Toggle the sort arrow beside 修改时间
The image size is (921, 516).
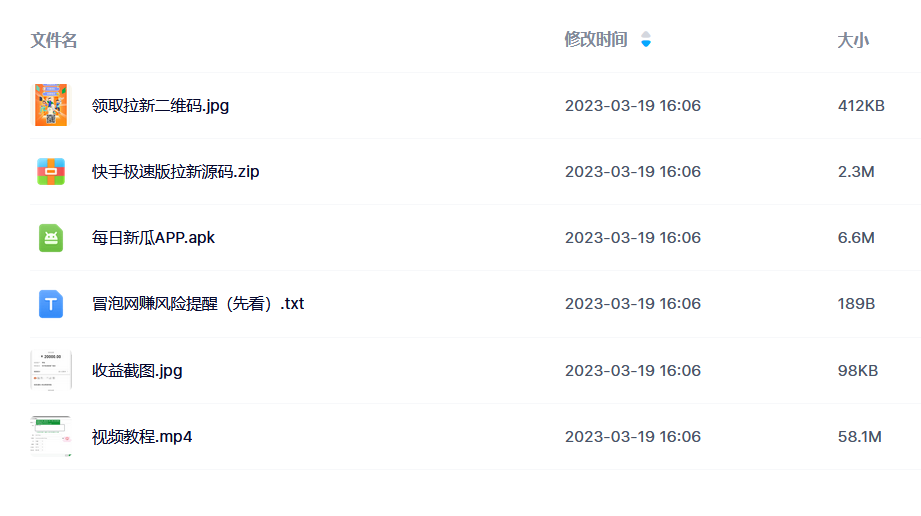point(646,39)
